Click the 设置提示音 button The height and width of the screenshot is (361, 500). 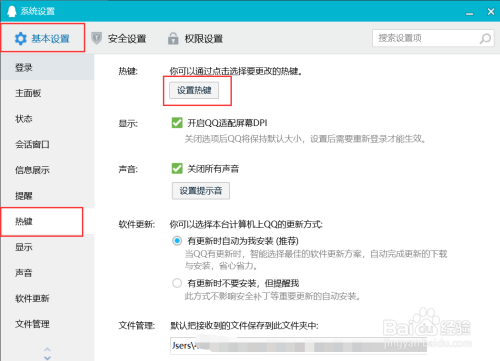coord(201,191)
